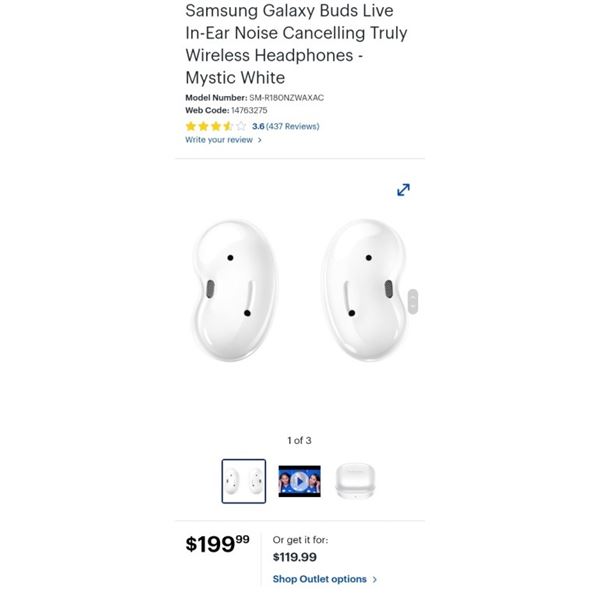Screen dimensions: 600x600
Task: Click the left earbud in main image
Action: pyautogui.click(x=234, y=290)
